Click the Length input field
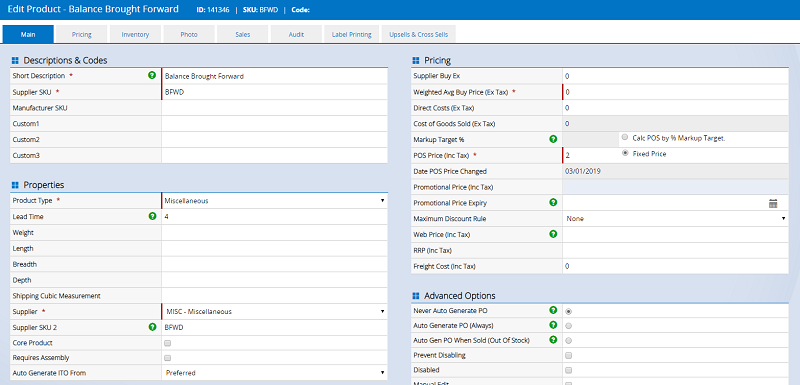The height and width of the screenshot is (385, 800). click(274, 248)
